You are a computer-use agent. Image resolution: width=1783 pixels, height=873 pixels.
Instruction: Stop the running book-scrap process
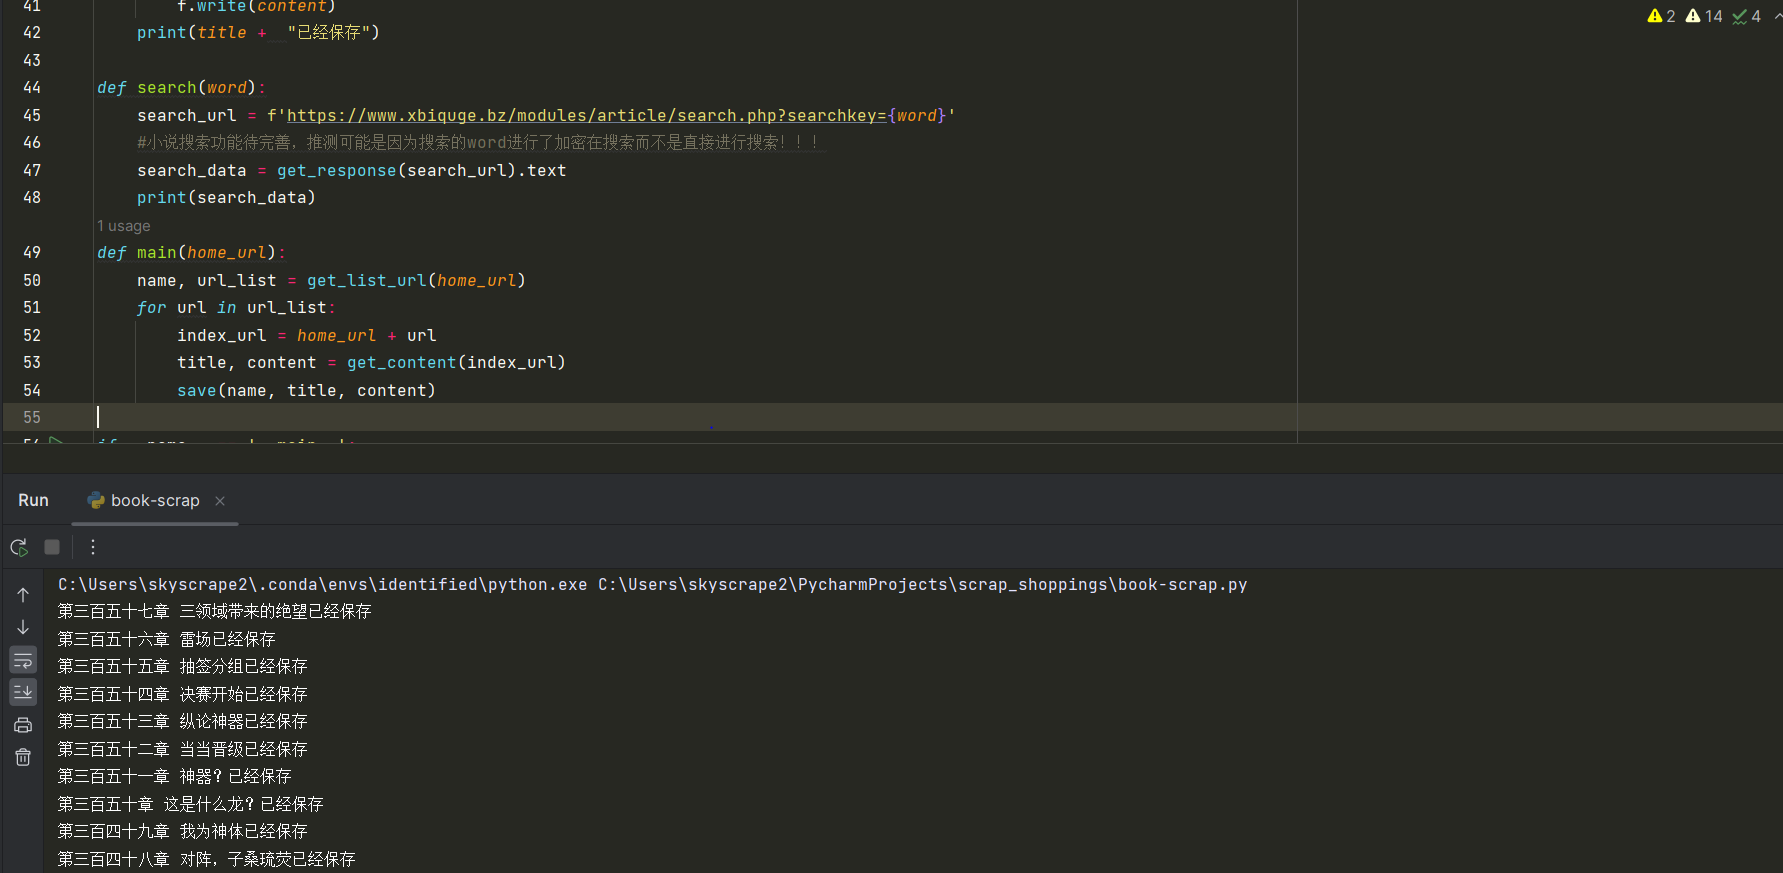pyautogui.click(x=52, y=547)
